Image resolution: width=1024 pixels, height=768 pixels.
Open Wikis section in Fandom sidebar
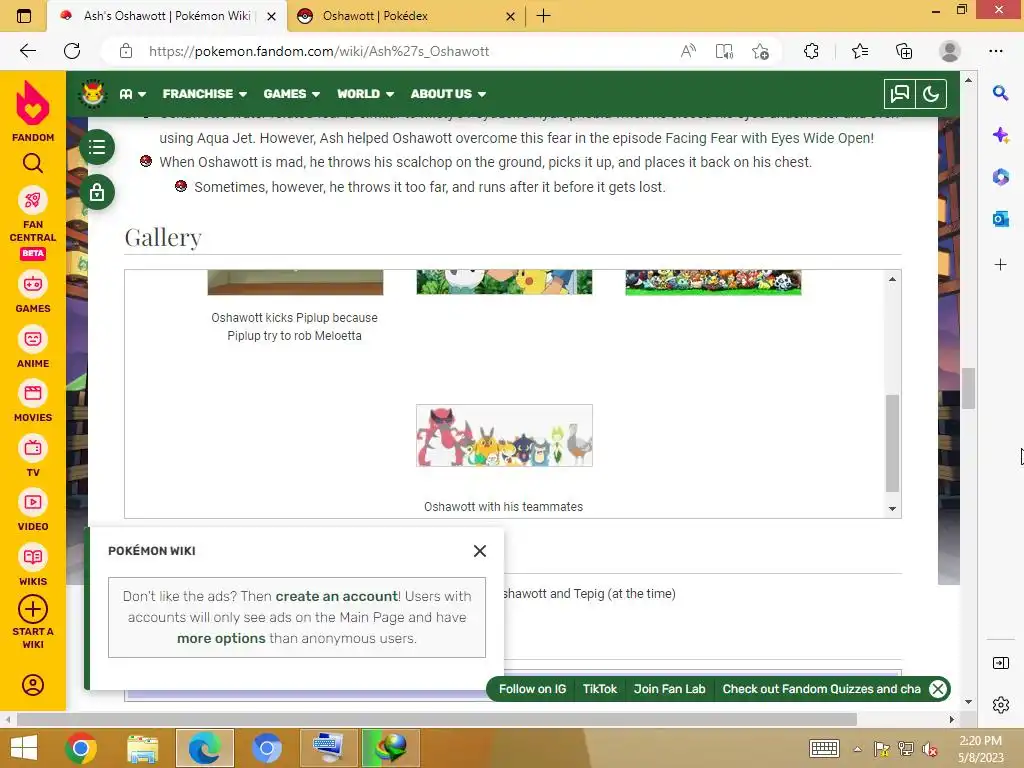click(33, 565)
